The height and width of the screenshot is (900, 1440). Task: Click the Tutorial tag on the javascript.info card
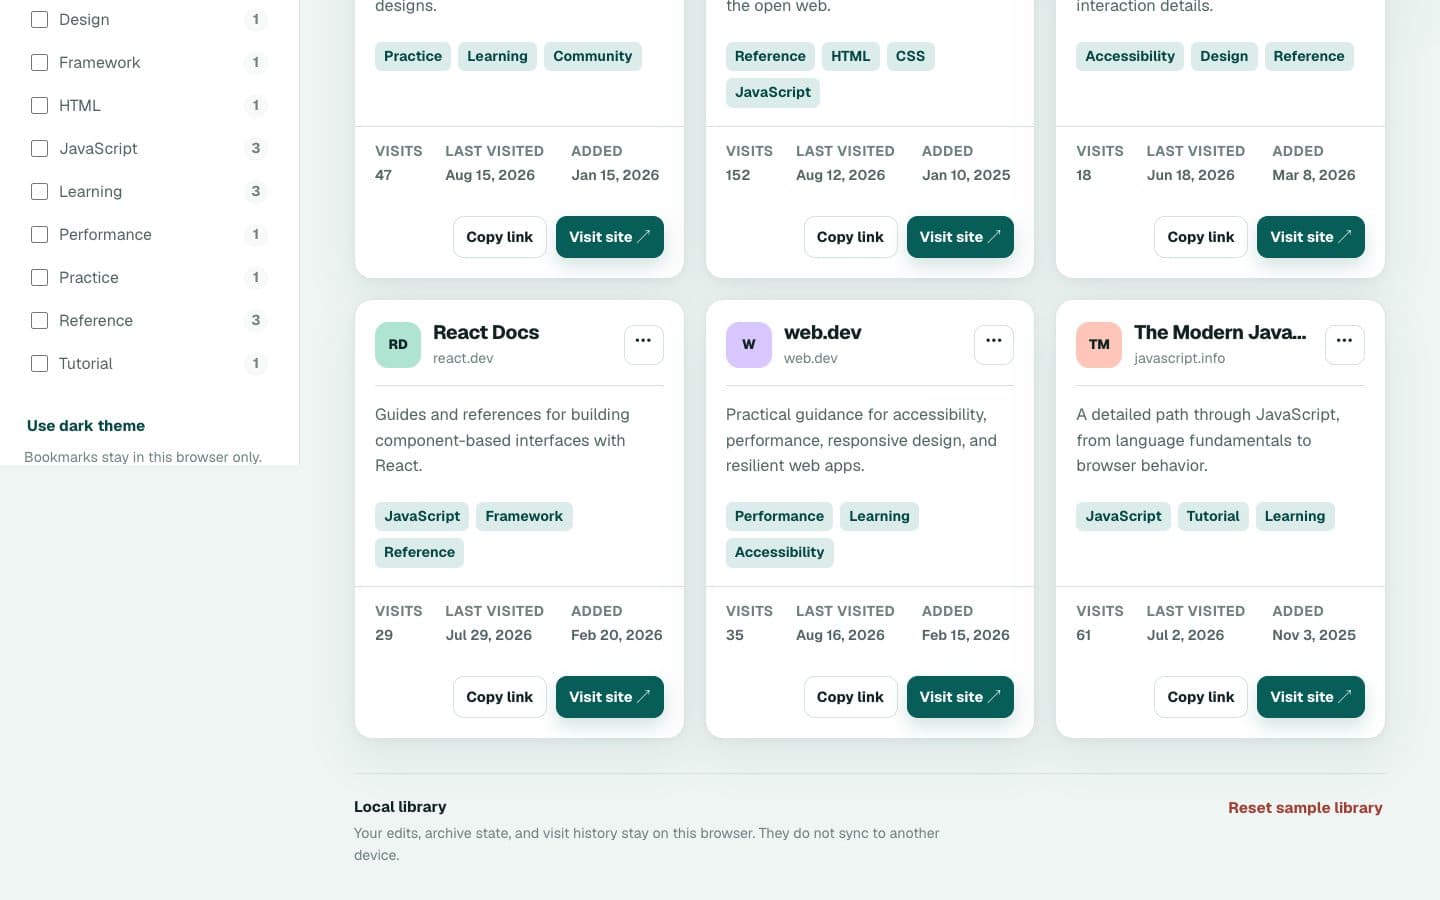pyautogui.click(x=1213, y=516)
